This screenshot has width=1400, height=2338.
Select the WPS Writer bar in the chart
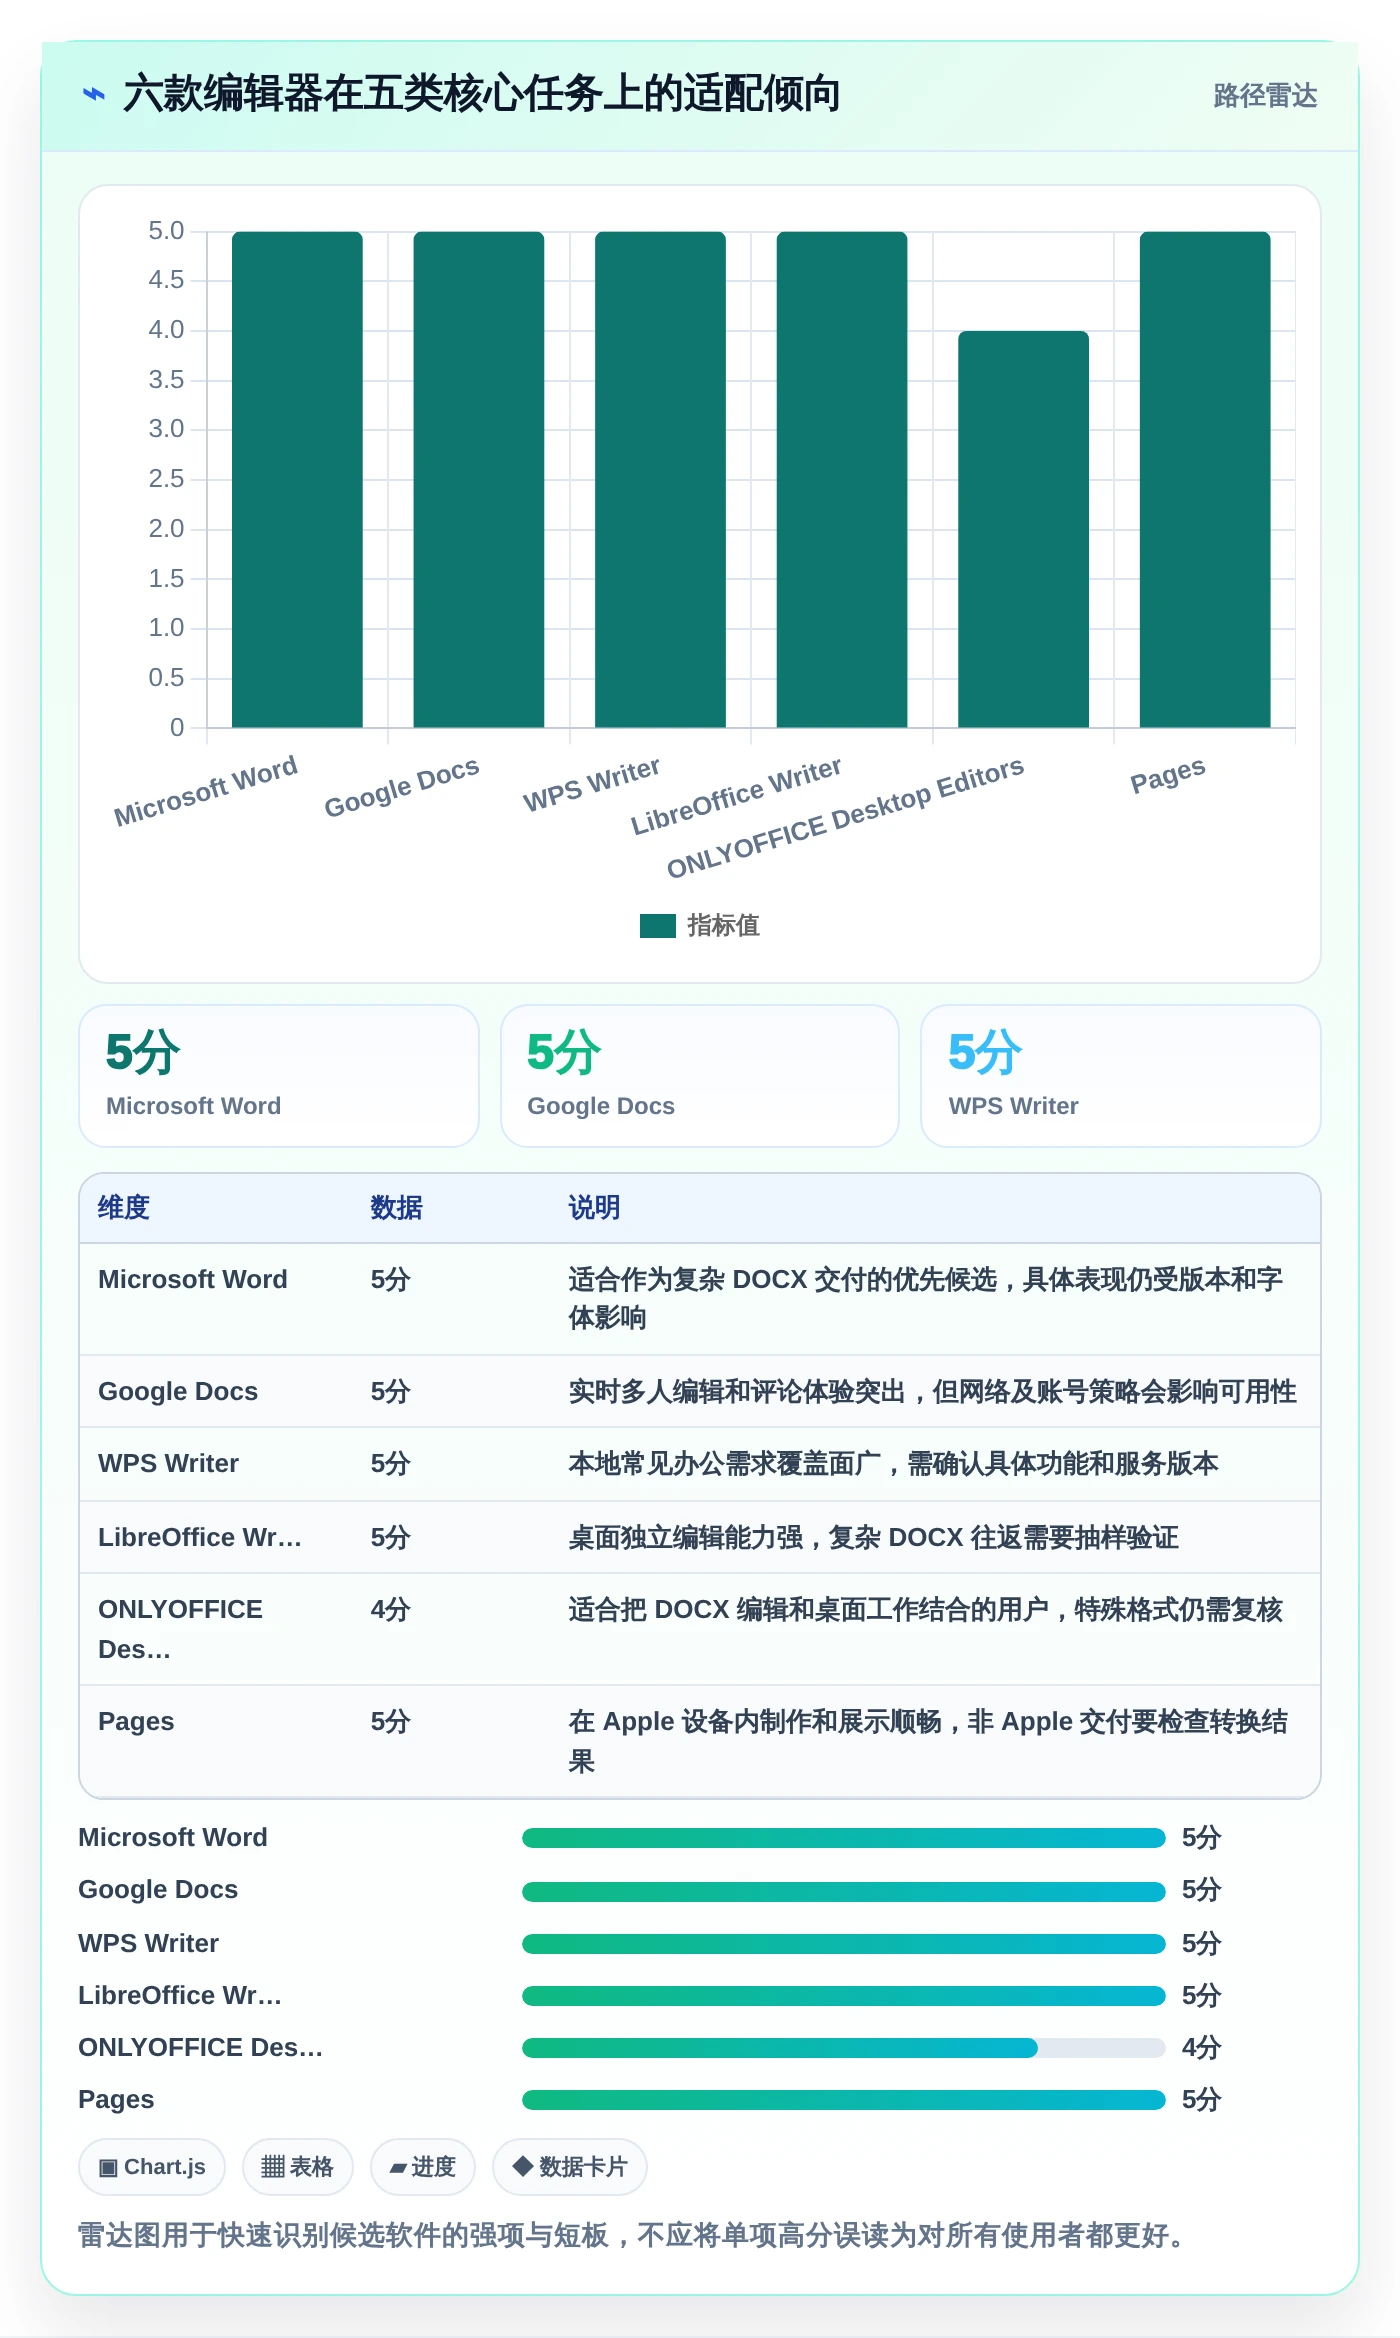[x=660, y=479]
